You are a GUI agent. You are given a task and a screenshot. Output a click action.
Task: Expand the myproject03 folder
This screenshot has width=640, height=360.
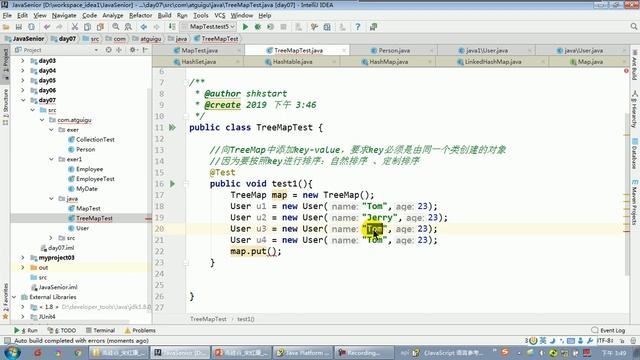click(23, 258)
